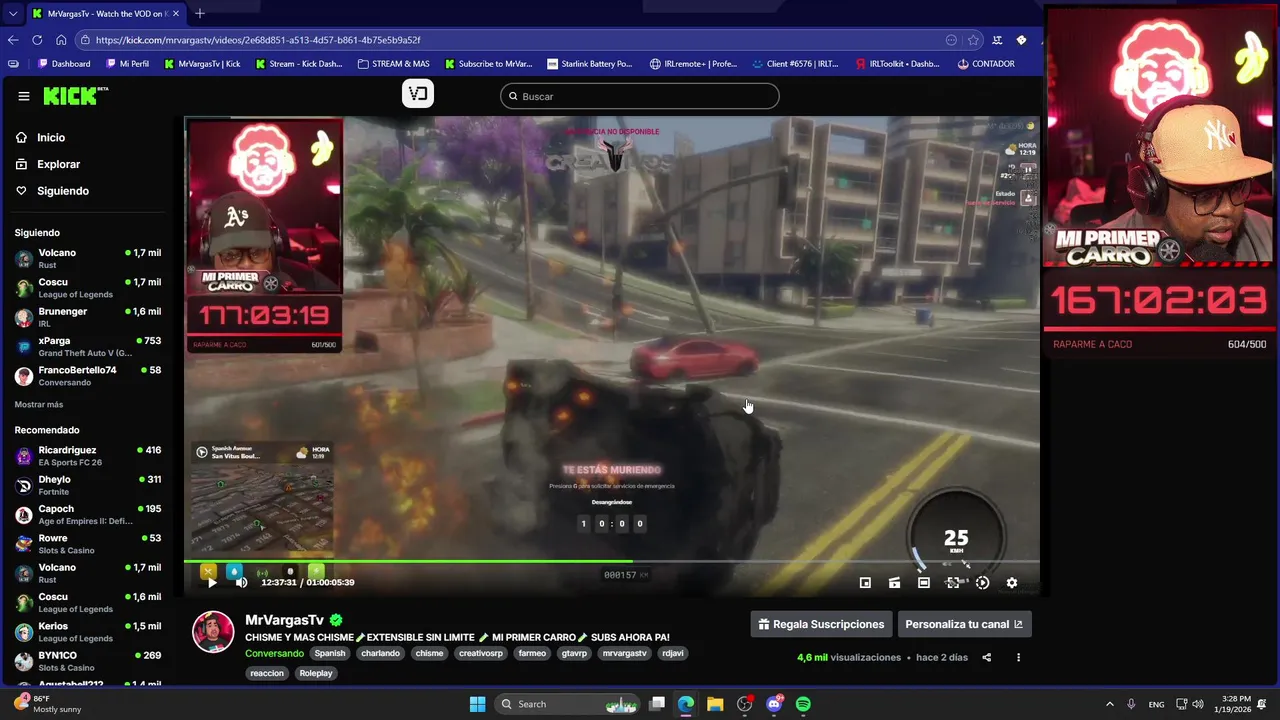Open Coscu channel under Siguiendo
1280x720 pixels.
pyautogui.click(x=88, y=288)
